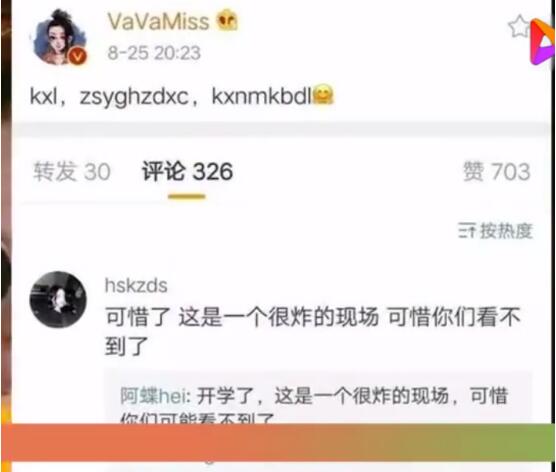Click the orange verified V badge

(78, 56)
